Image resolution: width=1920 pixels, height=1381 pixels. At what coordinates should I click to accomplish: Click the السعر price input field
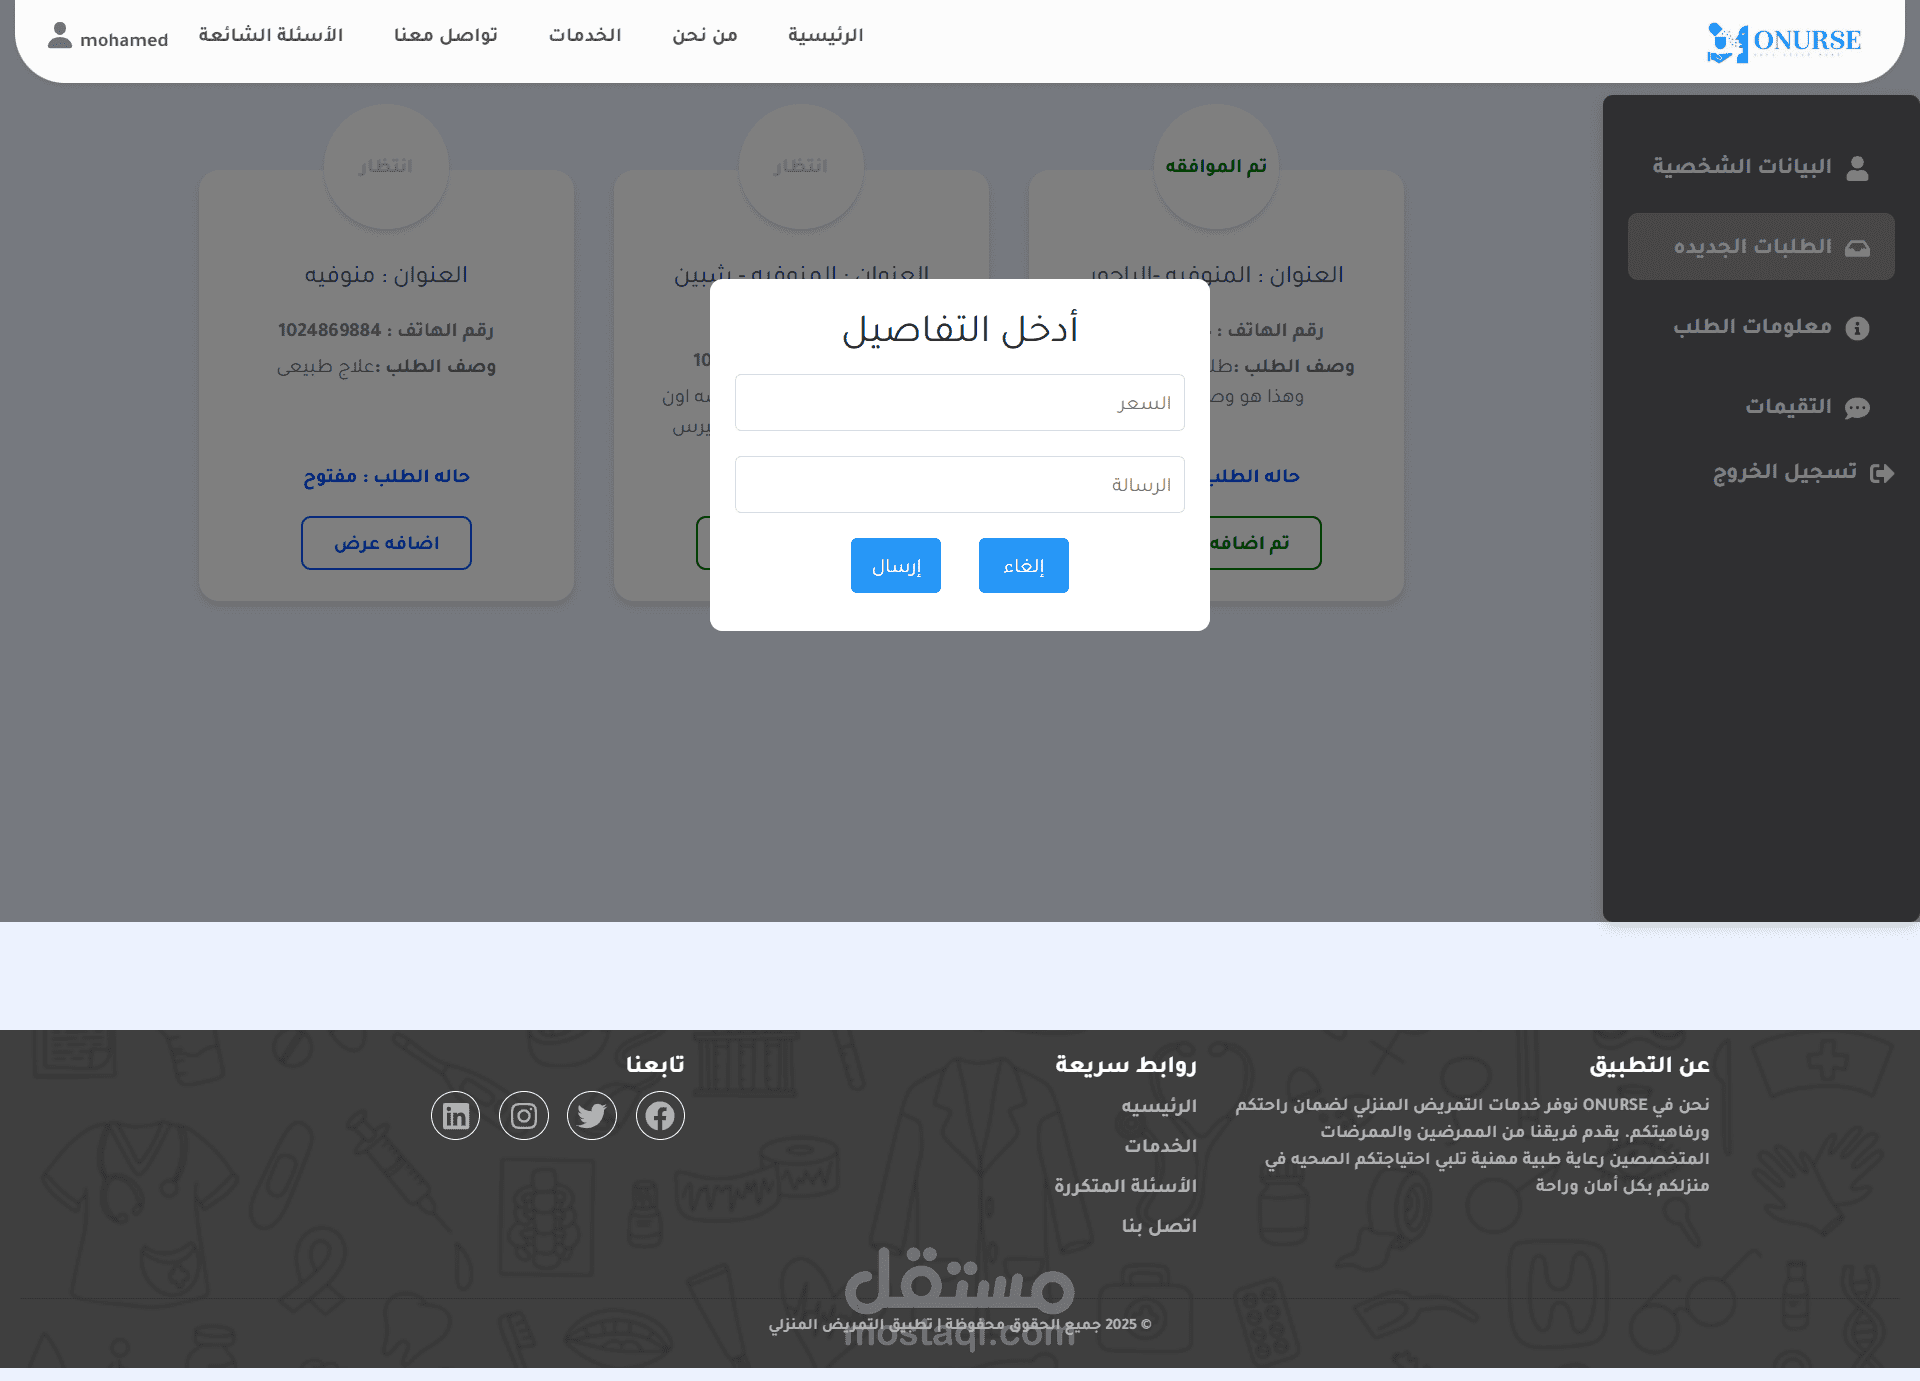959,403
